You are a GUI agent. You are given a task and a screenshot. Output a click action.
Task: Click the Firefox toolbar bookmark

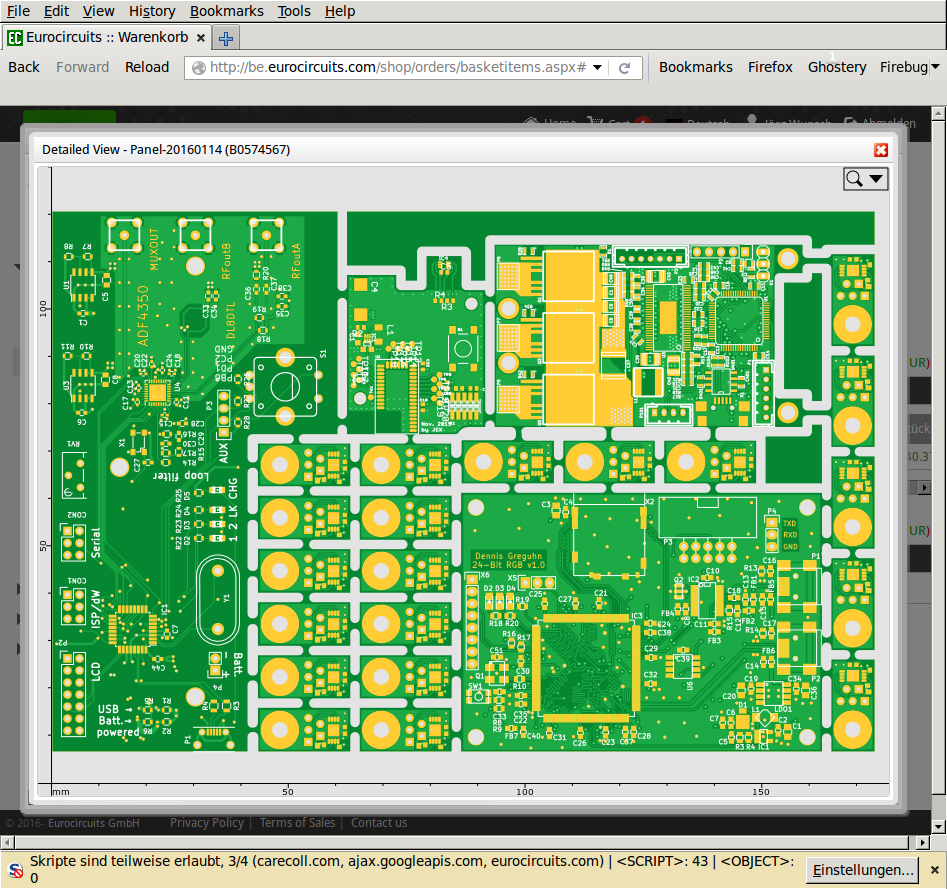(x=770, y=67)
